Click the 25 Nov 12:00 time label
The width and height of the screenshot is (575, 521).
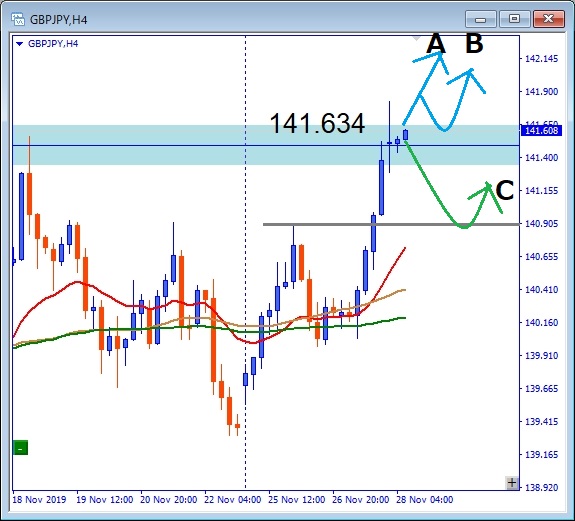(x=297, y=500)
